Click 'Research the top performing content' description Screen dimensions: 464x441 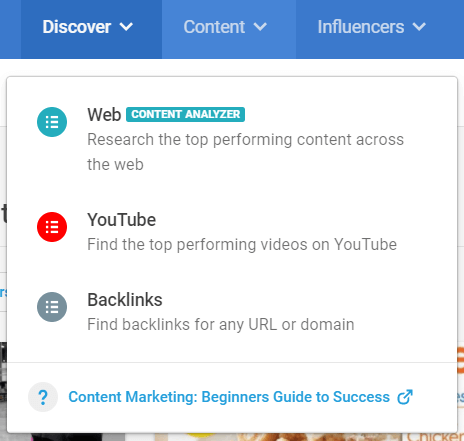point(245,152)
